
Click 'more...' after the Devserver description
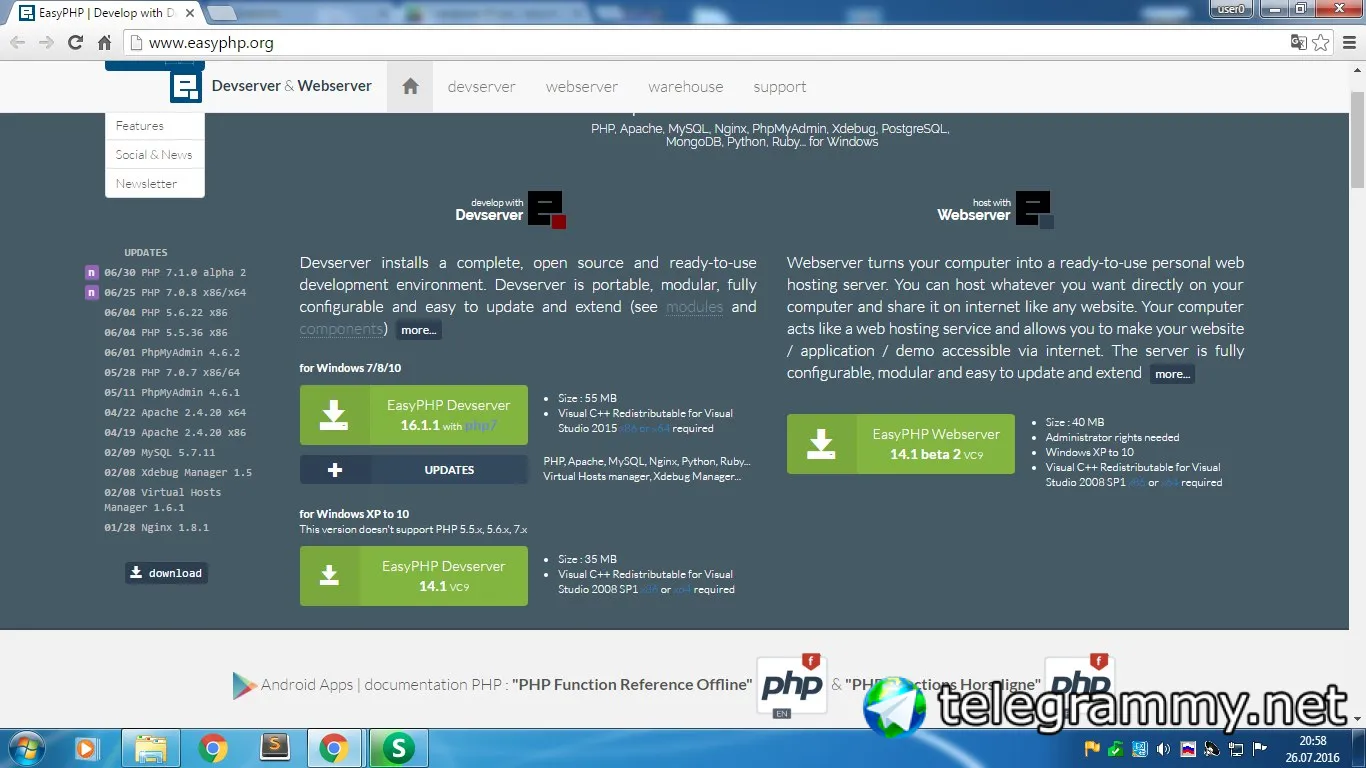point(419,330)
